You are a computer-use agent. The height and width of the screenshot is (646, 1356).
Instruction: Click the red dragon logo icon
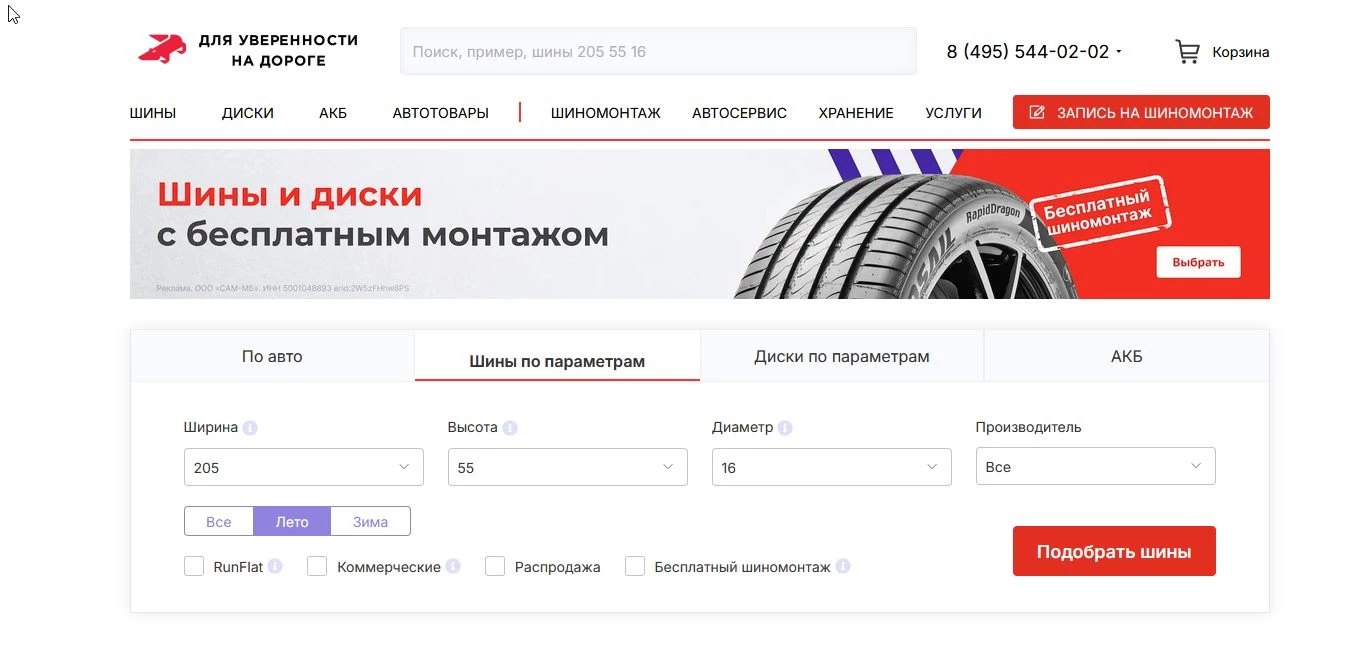163,47
